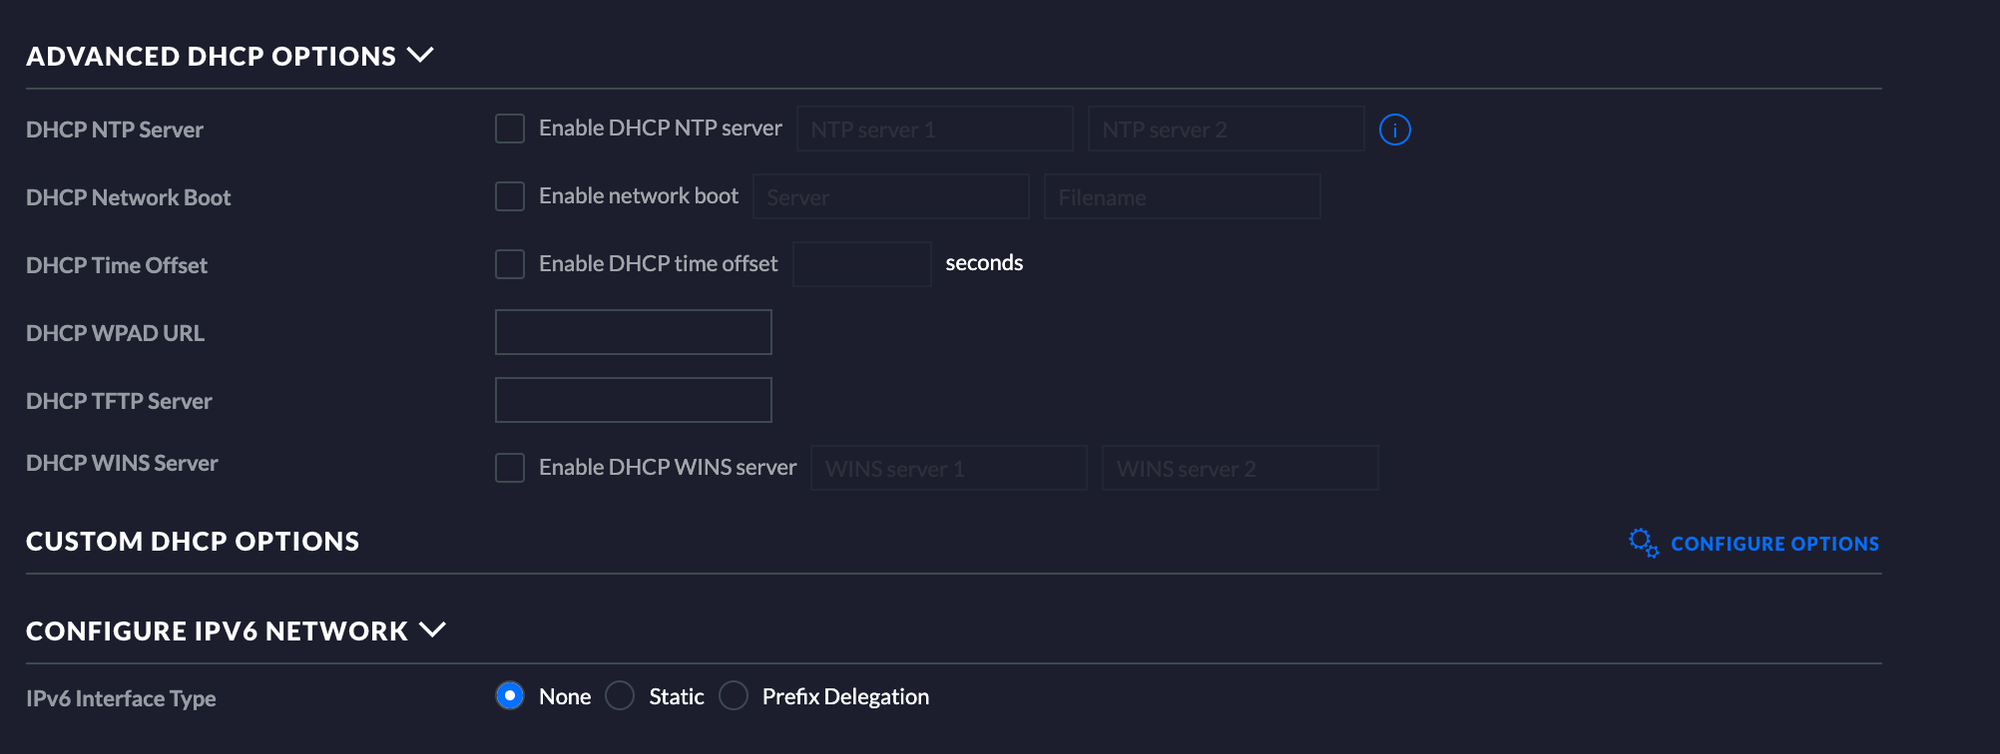Select Prefix Delegation radio option
The height and width of the screenshot is (754, 2000).
click(733, 696)
